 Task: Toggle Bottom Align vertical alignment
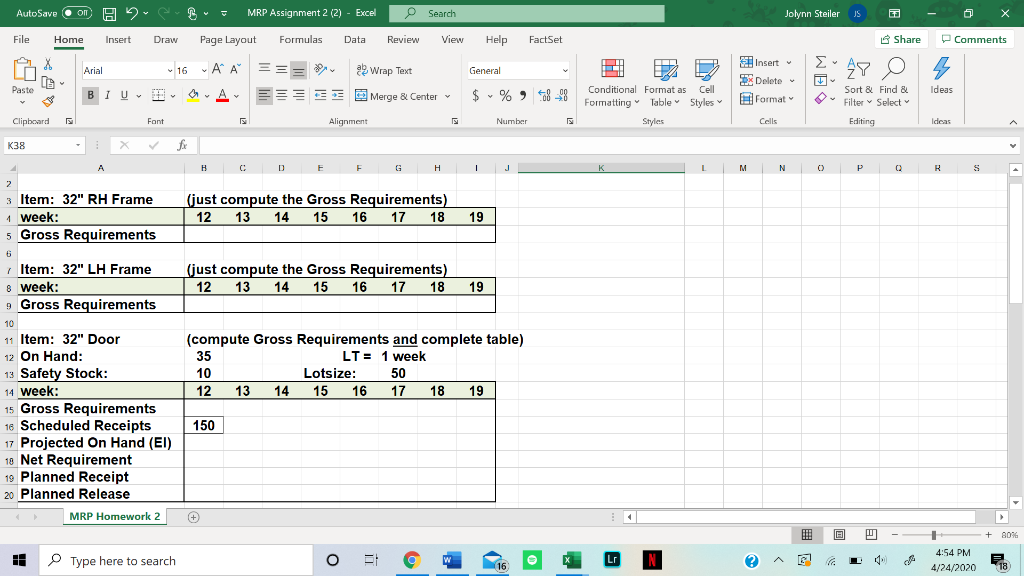298,69
